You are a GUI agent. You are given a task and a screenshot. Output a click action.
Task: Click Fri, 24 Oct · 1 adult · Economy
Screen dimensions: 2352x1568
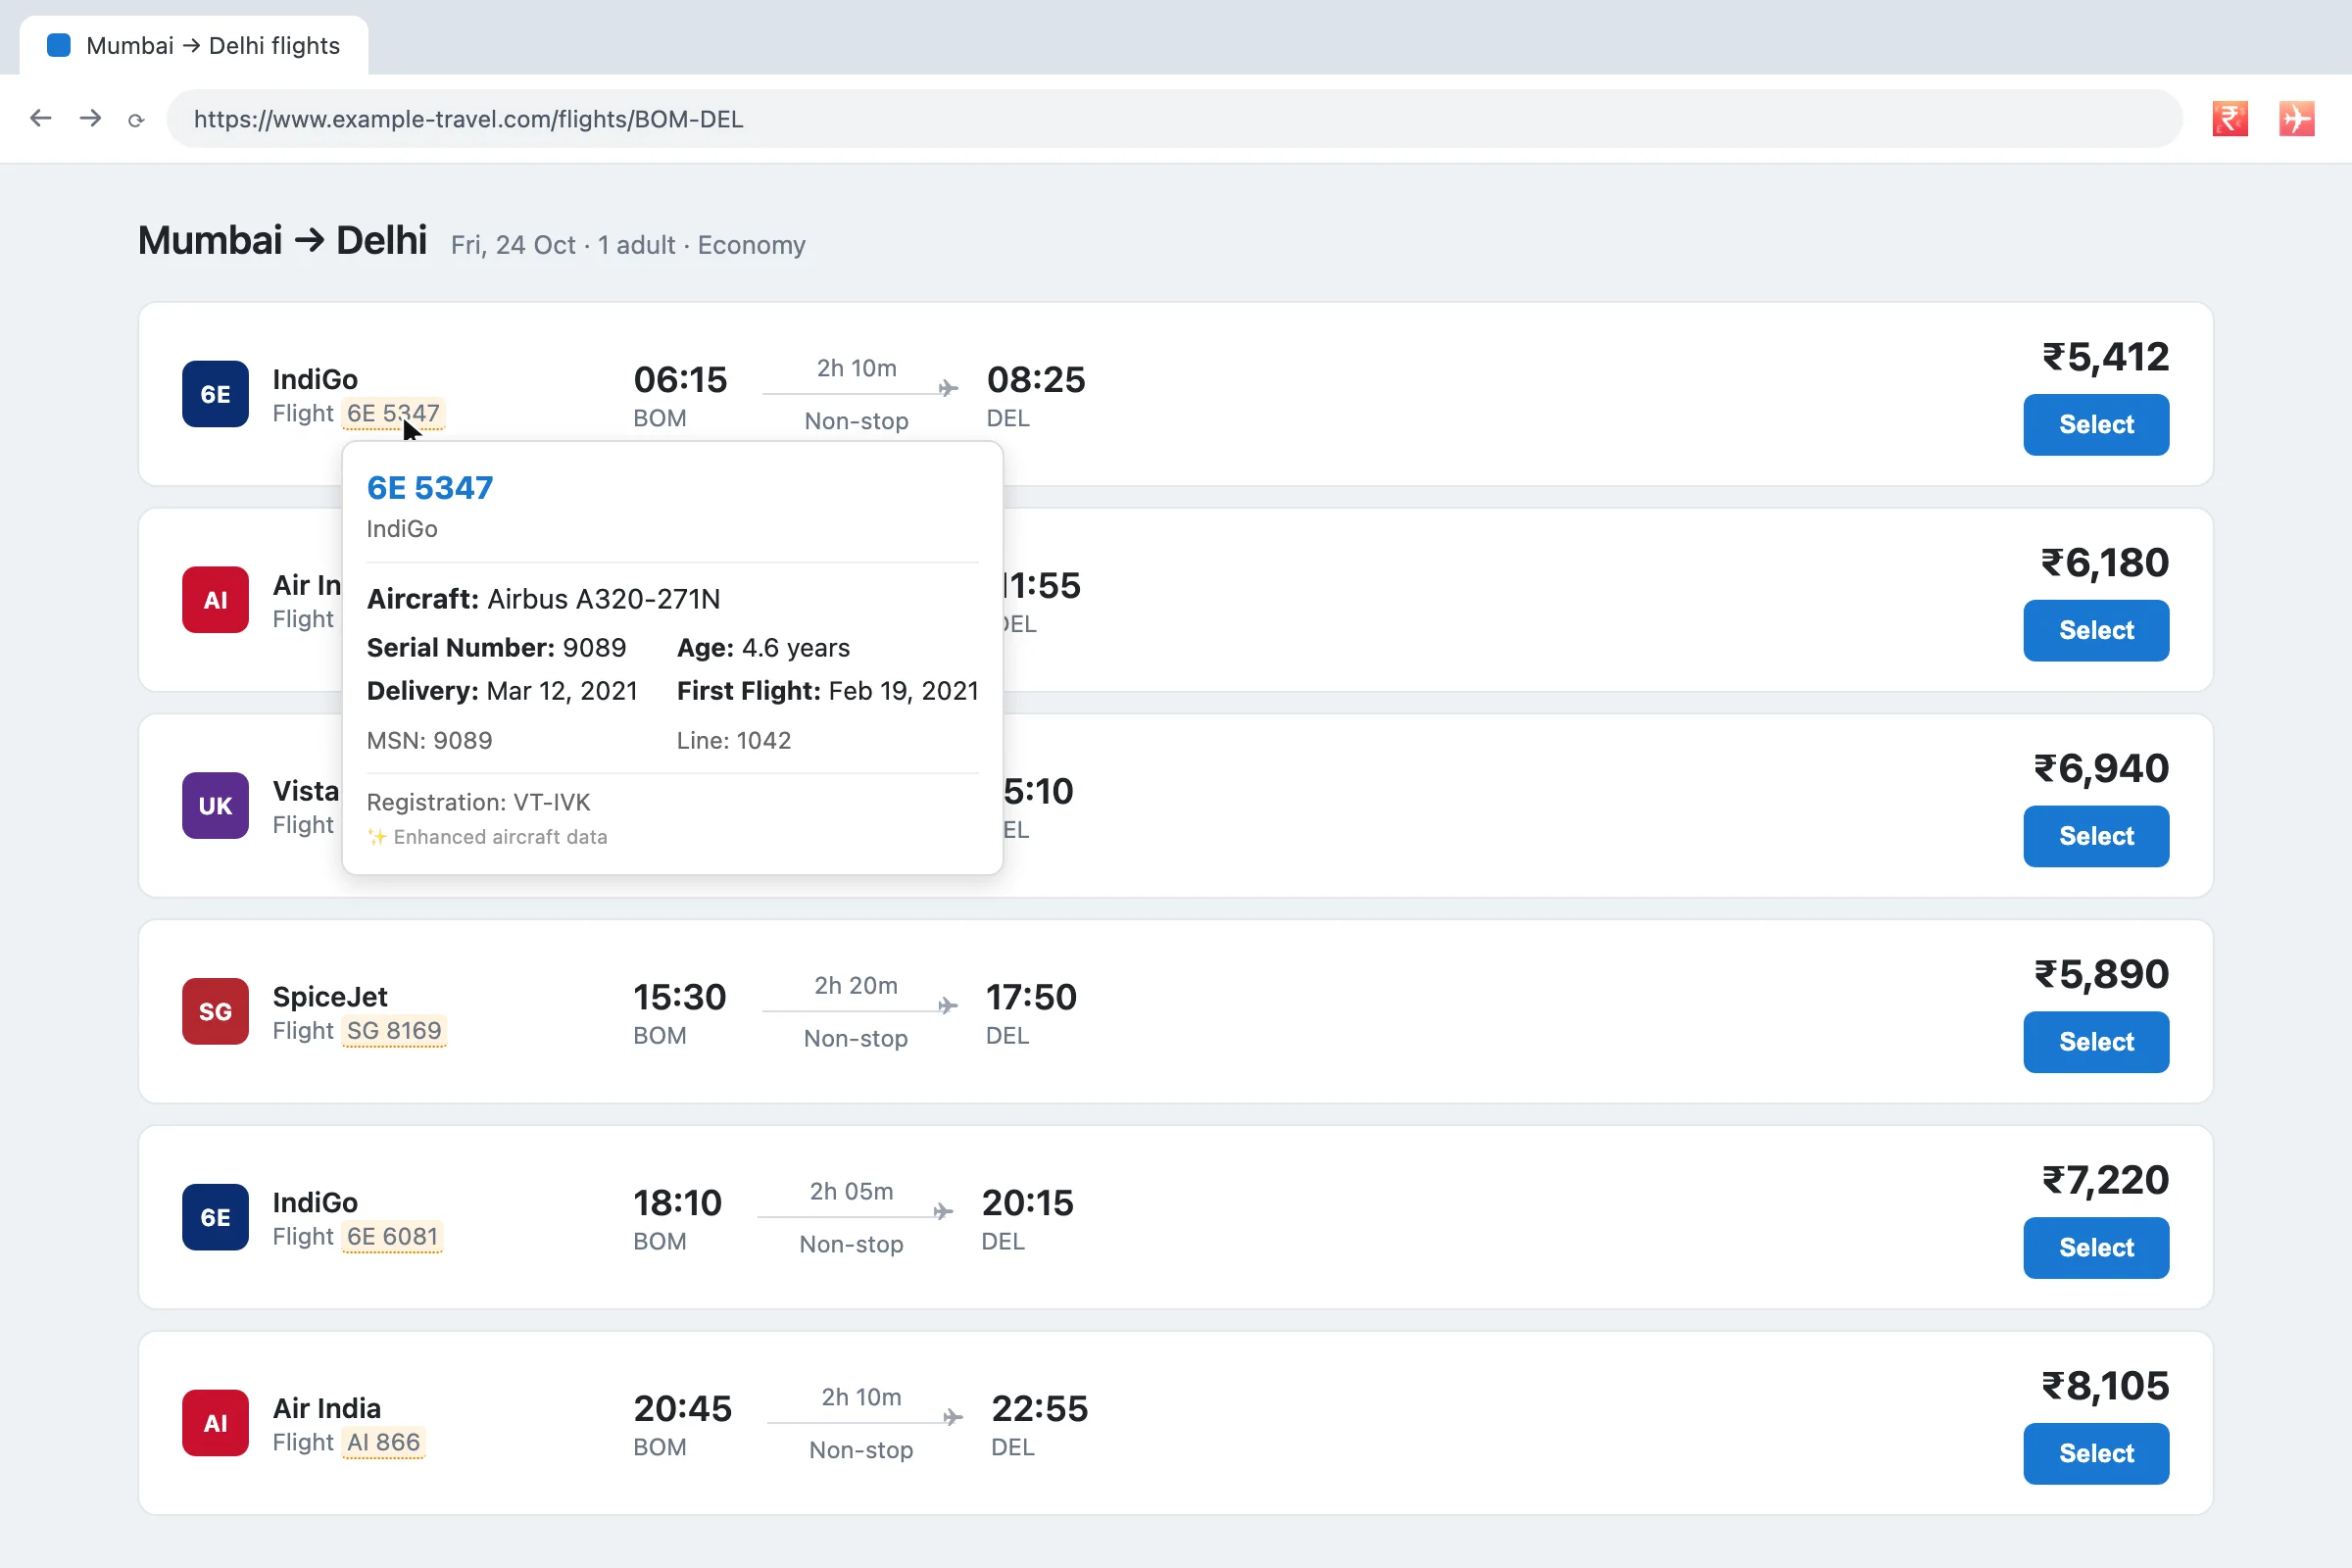click(x=628, y=245)
